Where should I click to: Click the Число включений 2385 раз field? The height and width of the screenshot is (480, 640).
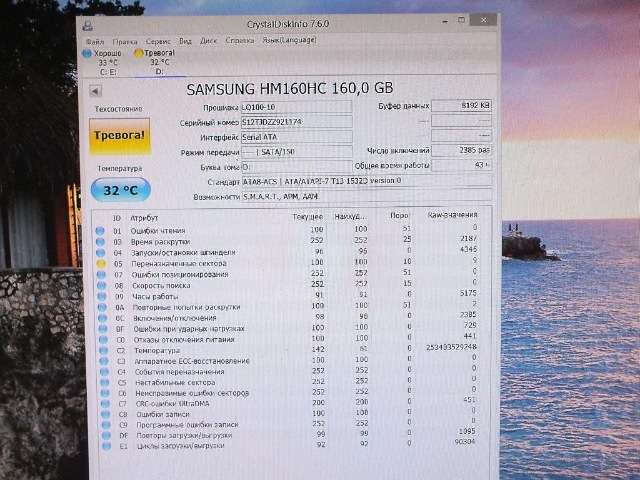pos(461,150)
